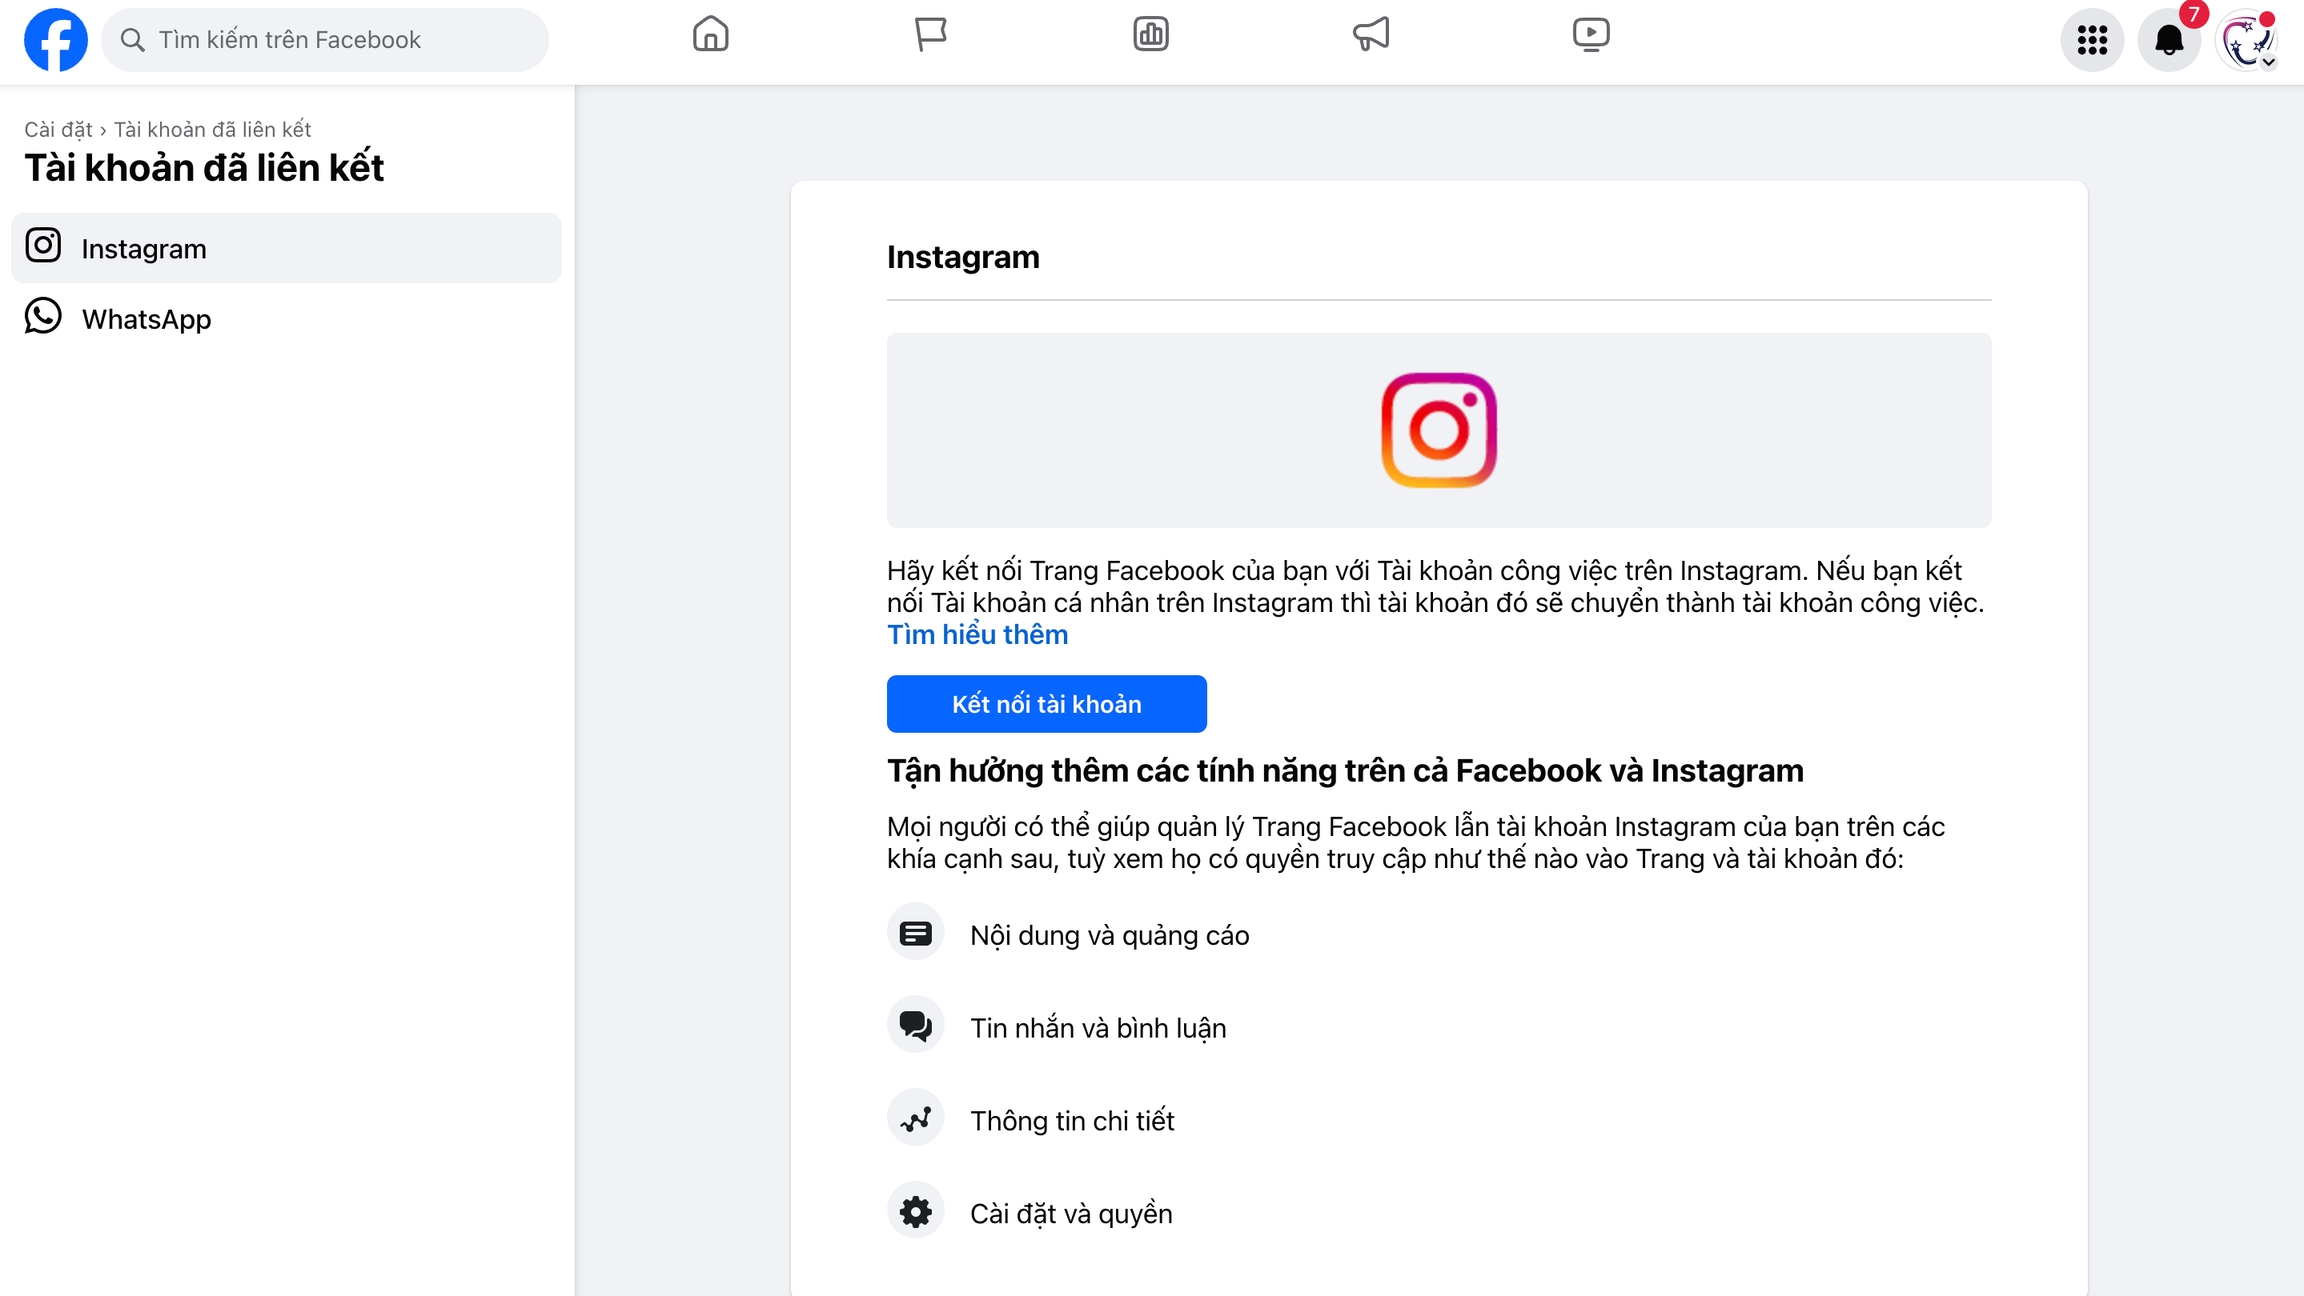Click the Kết nối tài khoản button
The height and width of the screenshot is (1296, 2304).
[1046, 704]
